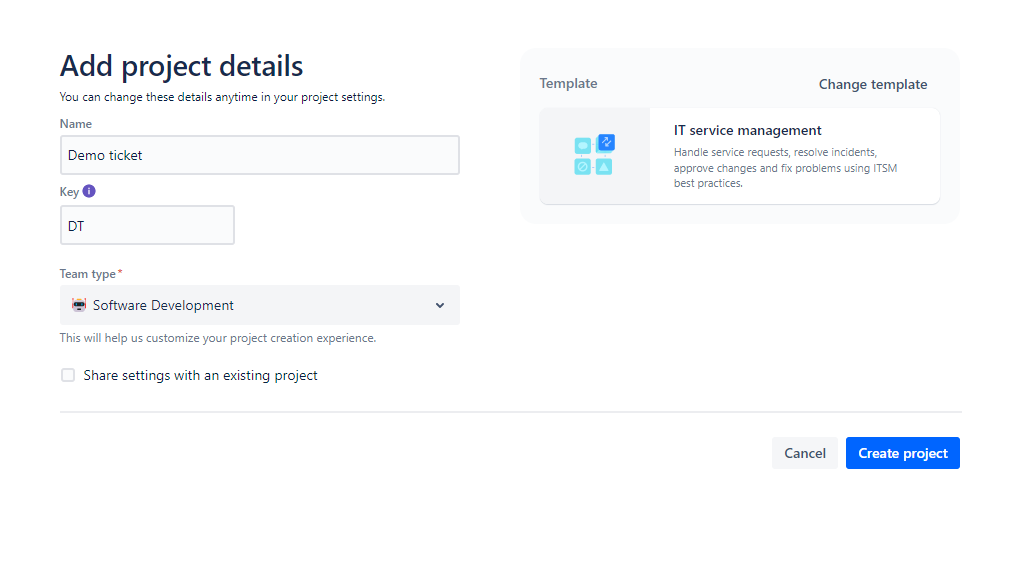Expand the Team type chevron arrow
The height and width of the screenshot is (570, 1023).
click(x=440, y=305)
